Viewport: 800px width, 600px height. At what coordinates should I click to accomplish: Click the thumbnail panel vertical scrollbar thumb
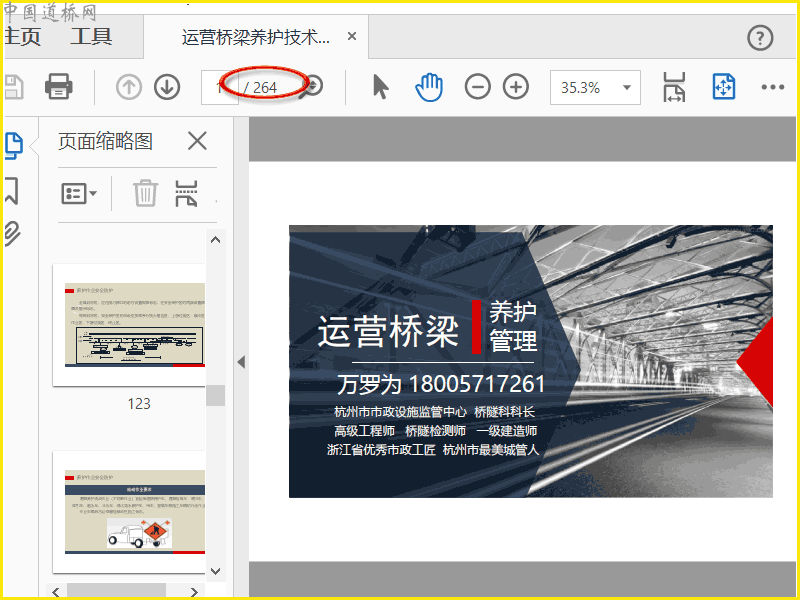coord(215,395)
